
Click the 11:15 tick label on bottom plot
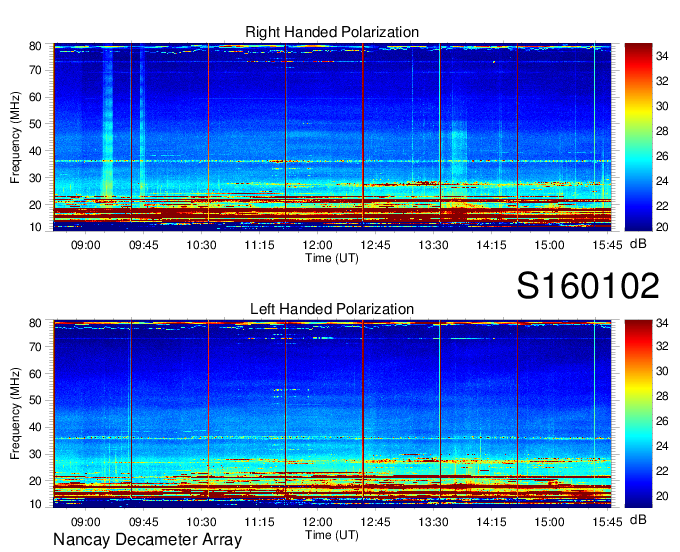click(x=259, y=522)
